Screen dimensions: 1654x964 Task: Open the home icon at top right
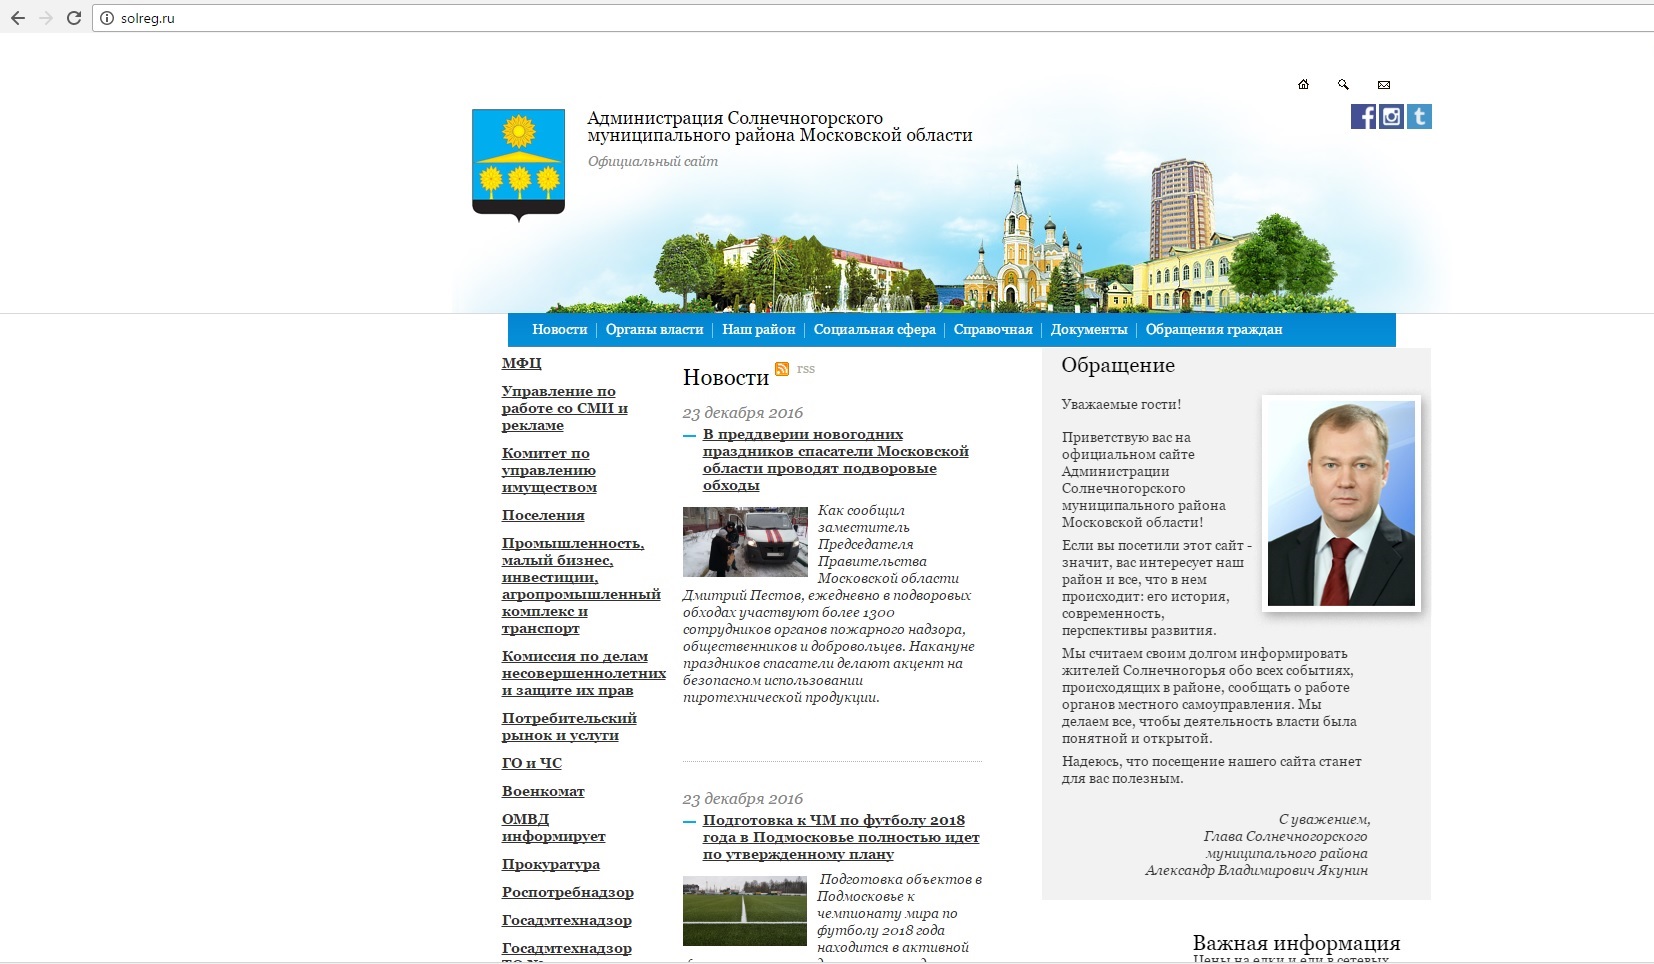pyautogui.click(x=1303, y=84)
